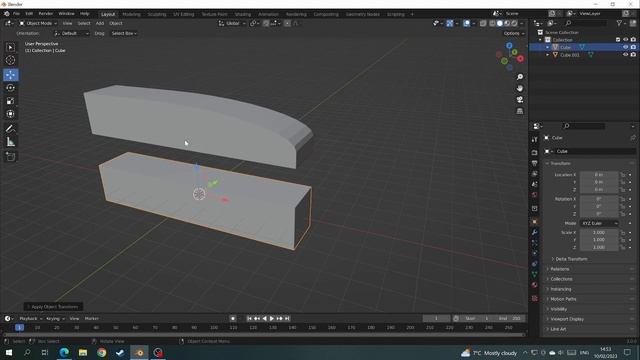Expand the Relations panel
The width and height of the screenshot is (640, 360).
(560, 269)
